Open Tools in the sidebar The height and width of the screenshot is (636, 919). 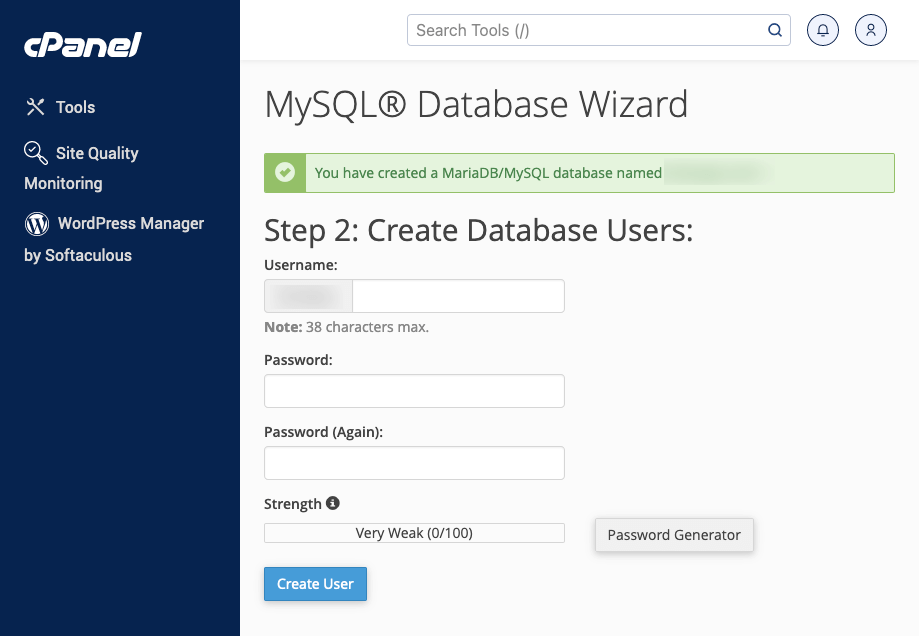(x=60, y=107)
